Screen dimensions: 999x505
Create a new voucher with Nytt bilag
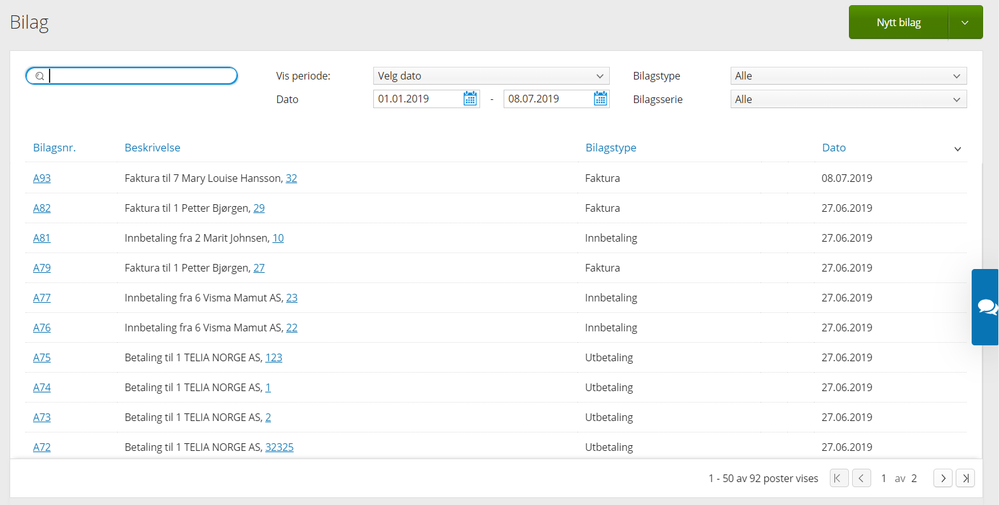898,22
